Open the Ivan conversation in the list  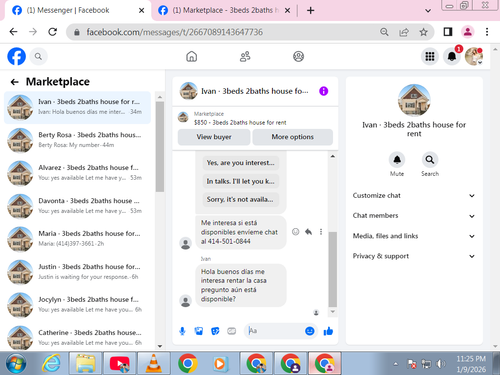click(77, 107)
